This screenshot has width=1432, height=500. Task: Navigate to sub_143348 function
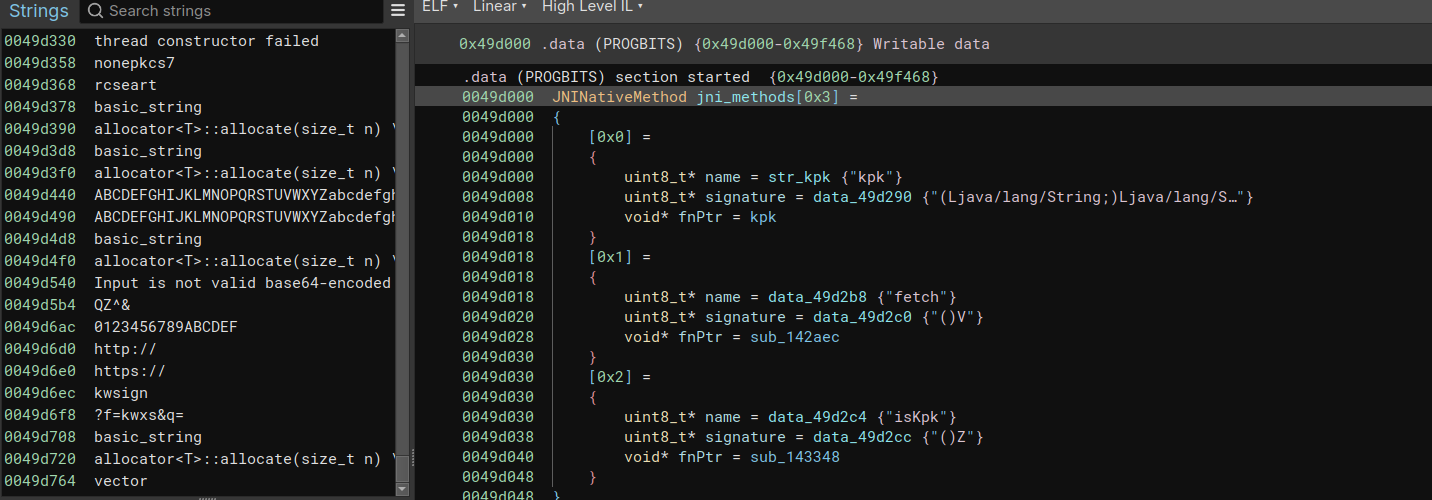tap(795, 457)
